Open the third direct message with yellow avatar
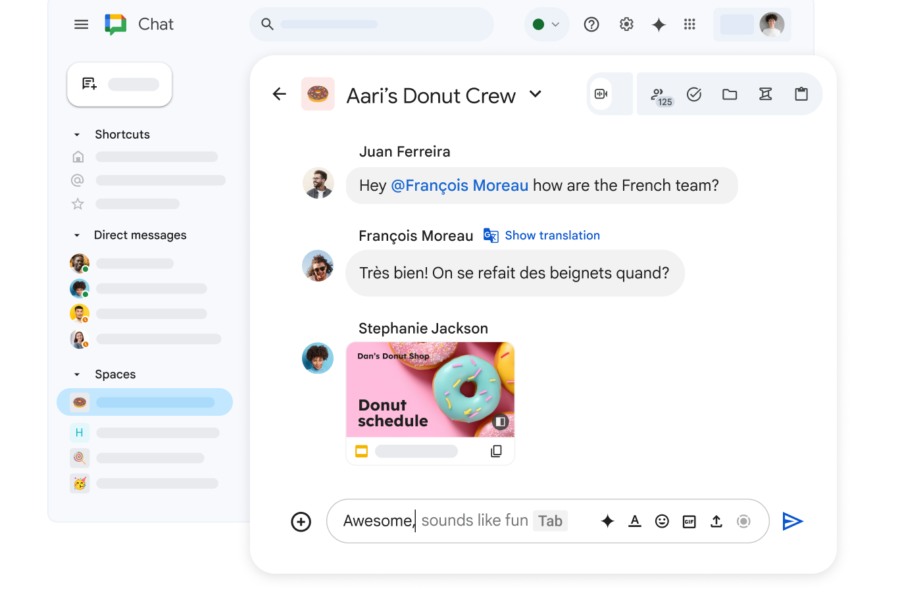This screenshot has height=600, width=900. (x=79, y=313)
